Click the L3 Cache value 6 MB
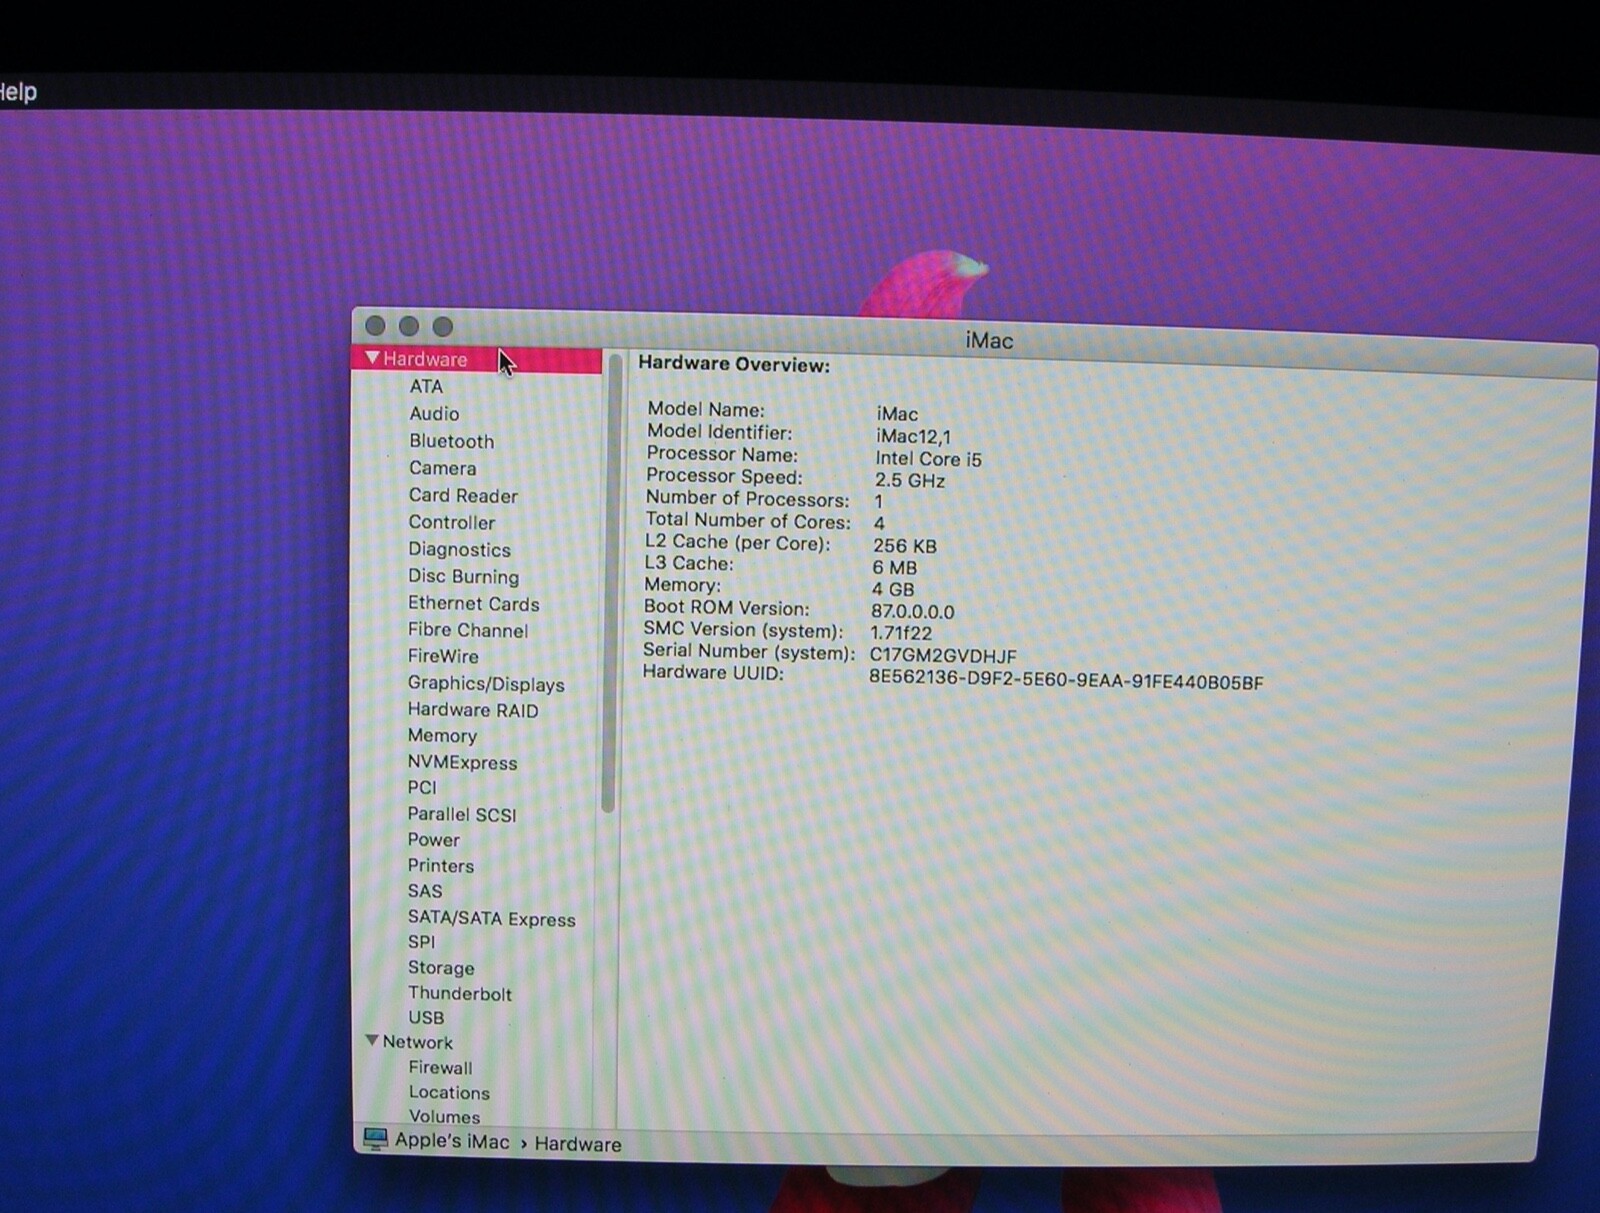The height and width of the screenshot is (1213, 1600). click(x=894, y=567)
